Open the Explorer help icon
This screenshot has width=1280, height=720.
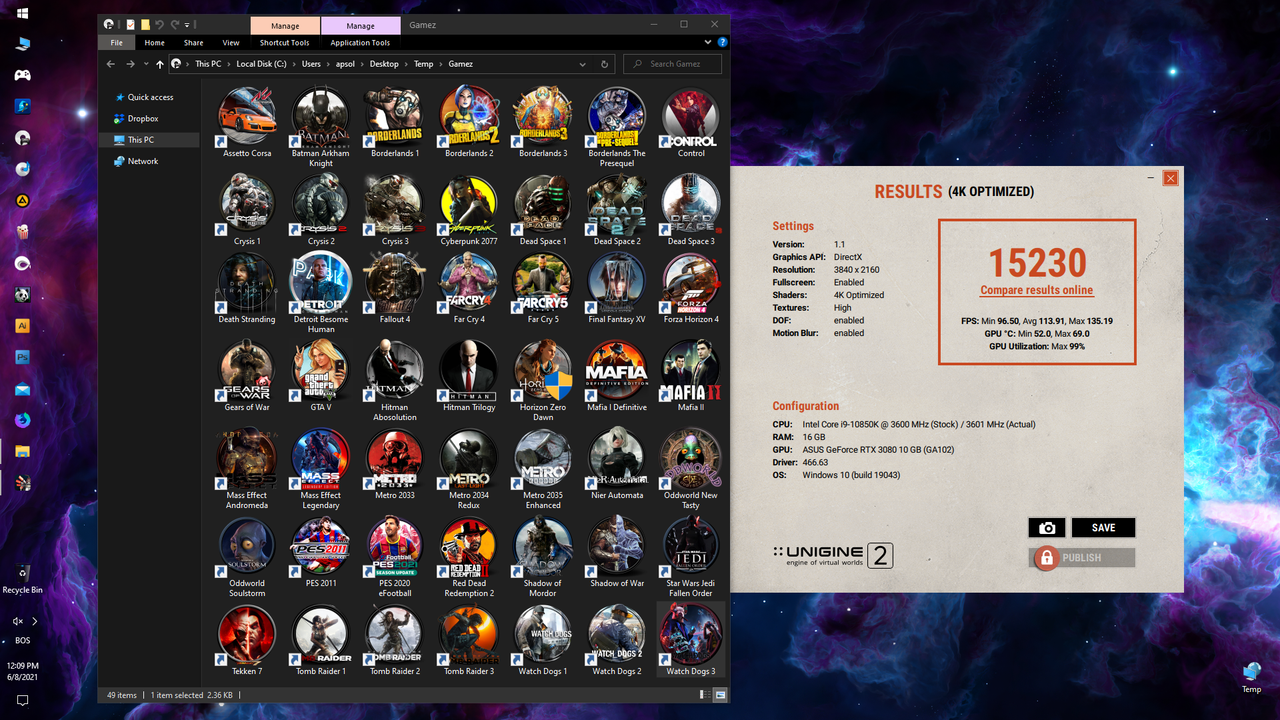click(722, 43)
